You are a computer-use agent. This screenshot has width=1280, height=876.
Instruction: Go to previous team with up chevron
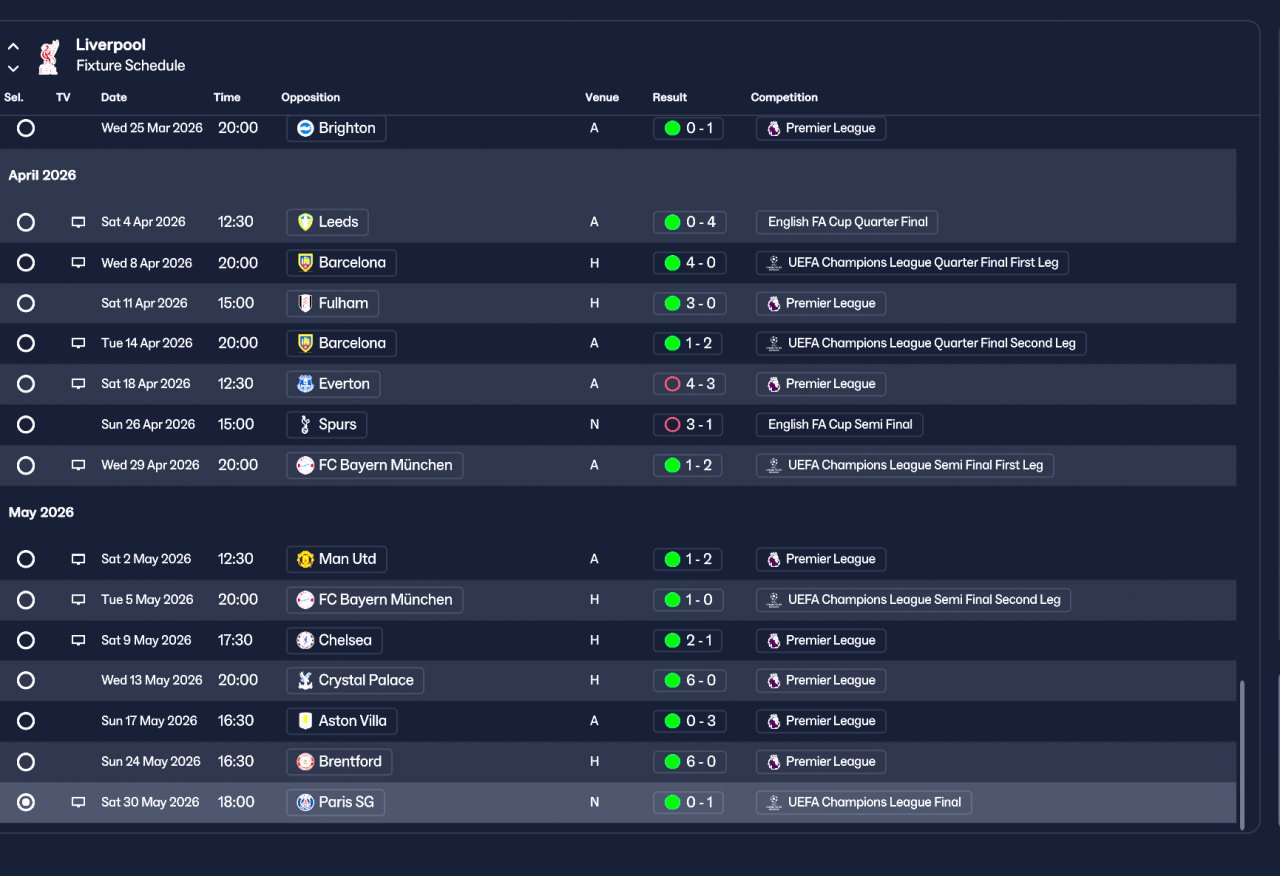click(13, 46)
